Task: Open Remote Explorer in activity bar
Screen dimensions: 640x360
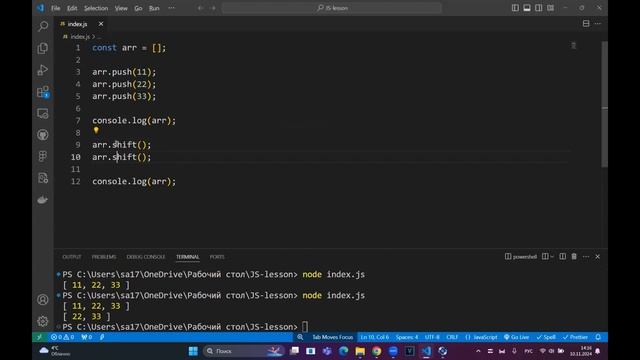Action: pyautogui.click(x=43, y=113)
